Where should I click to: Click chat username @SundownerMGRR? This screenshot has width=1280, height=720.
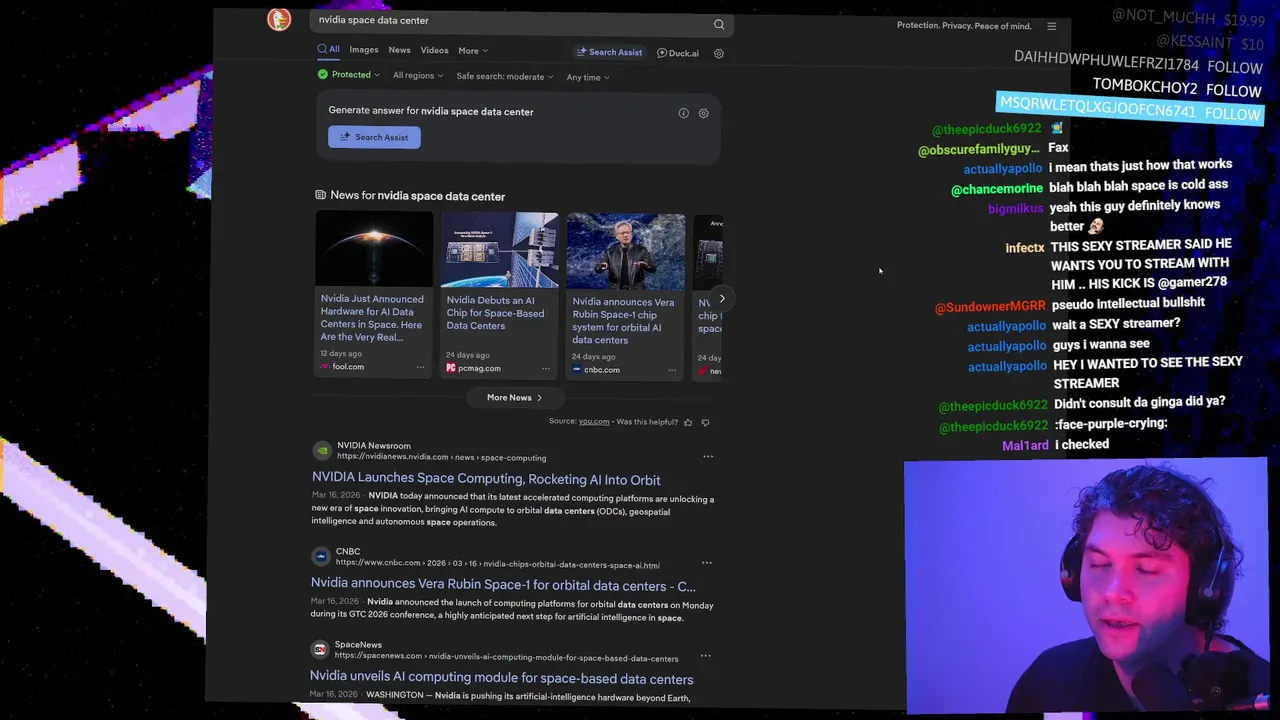click(990, 307)
